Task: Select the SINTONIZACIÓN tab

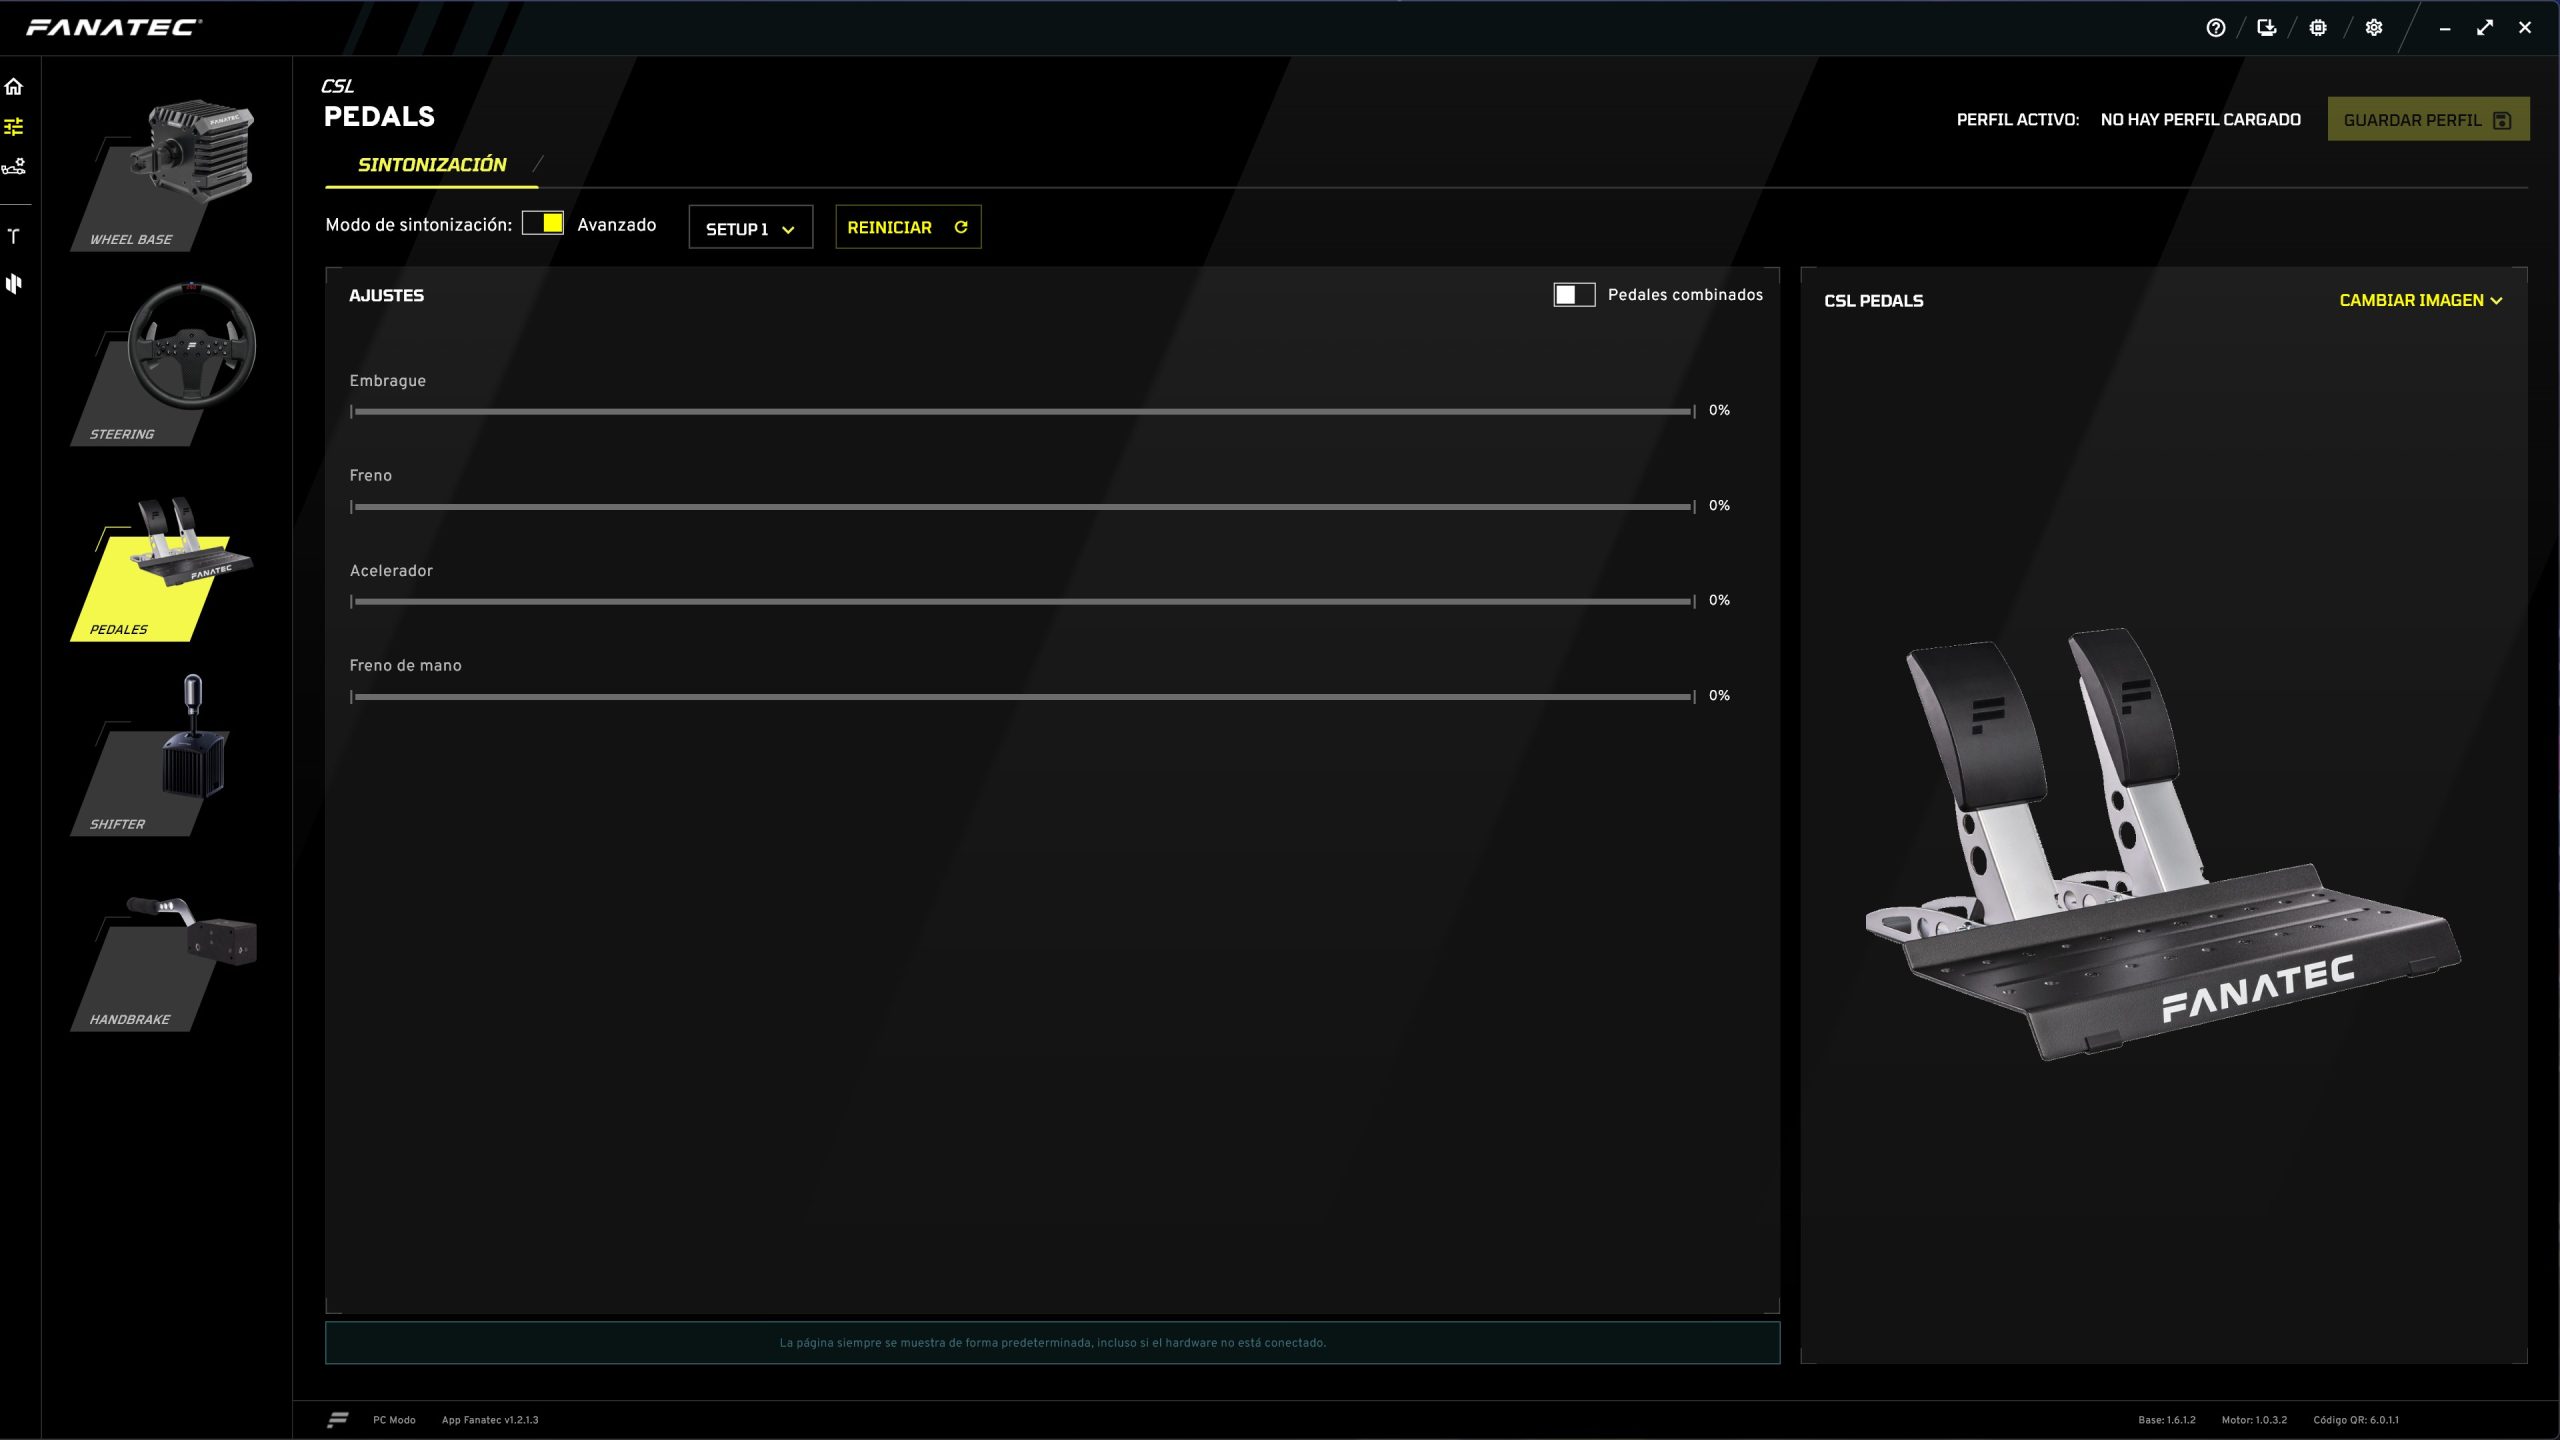Action: pyautogui.click(x=432, y=165)
